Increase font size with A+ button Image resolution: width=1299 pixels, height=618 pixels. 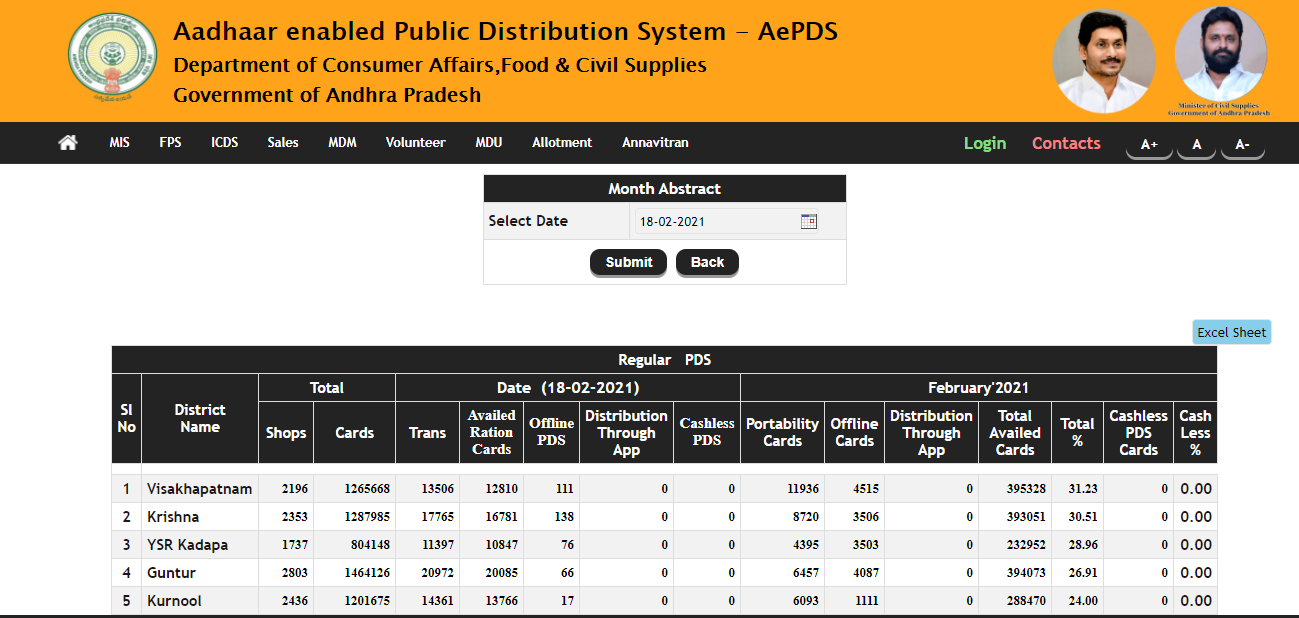[x=1149, y=145]
